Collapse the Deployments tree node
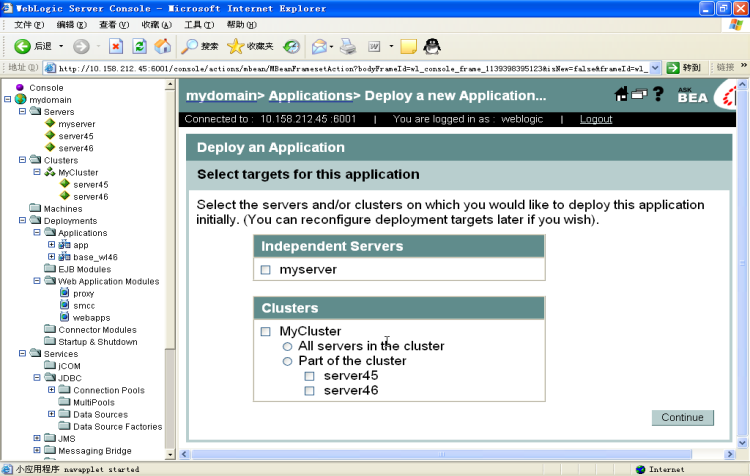 (22, 220)
